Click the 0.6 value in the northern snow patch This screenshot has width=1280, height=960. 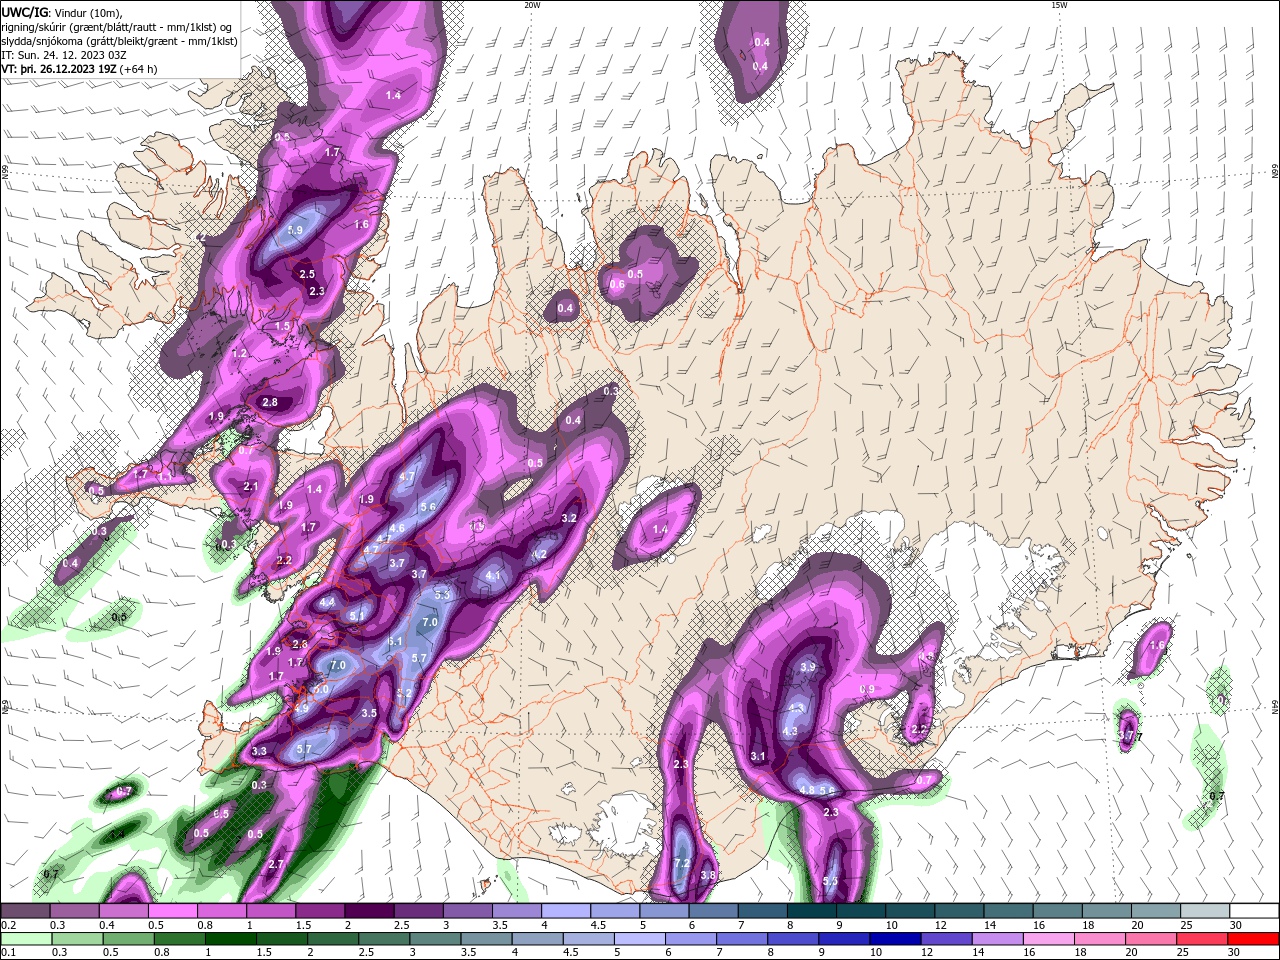coord(617,285)
